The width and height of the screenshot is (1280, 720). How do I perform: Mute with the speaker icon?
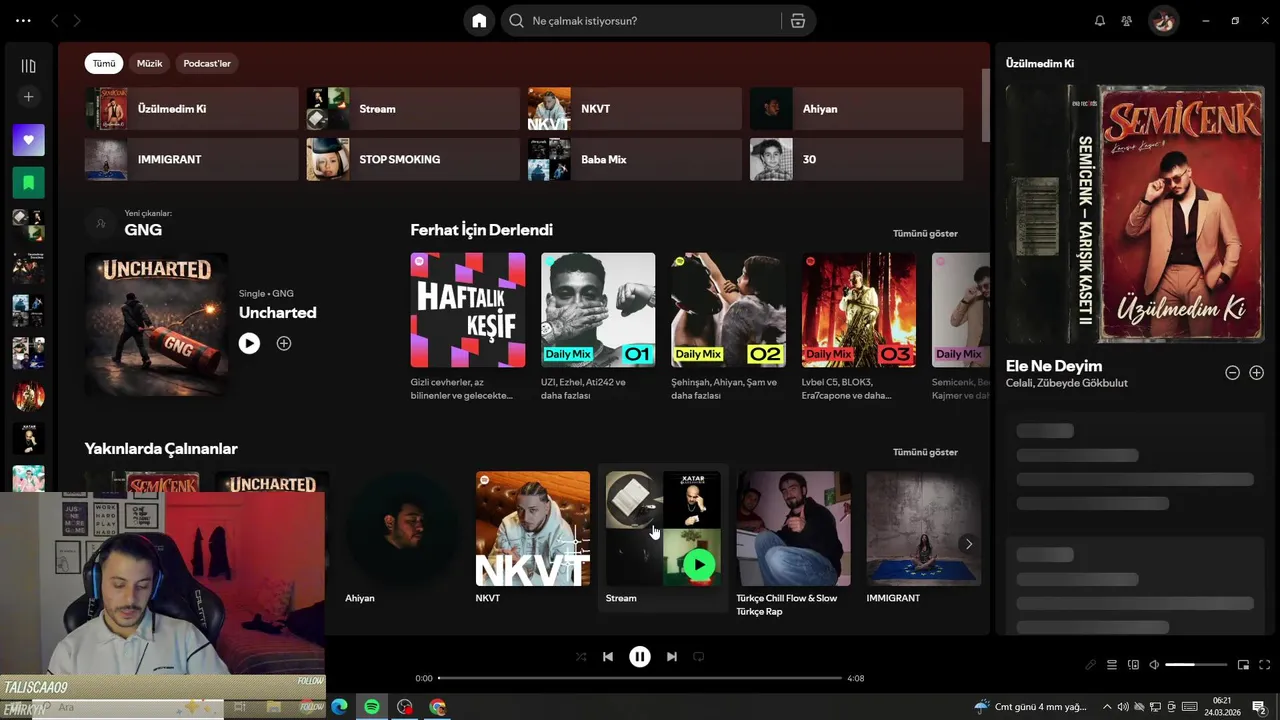pos(1154,665)
